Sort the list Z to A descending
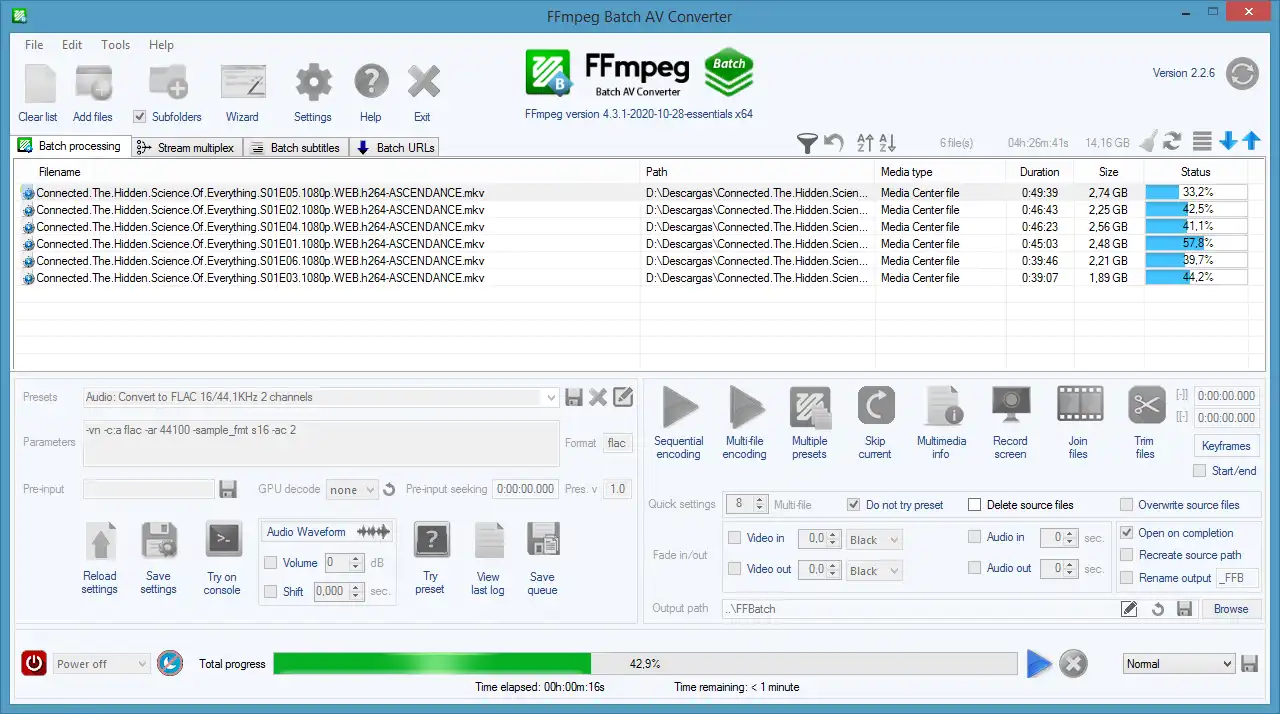Screen dimensions: 1280x714 [888, 143]
